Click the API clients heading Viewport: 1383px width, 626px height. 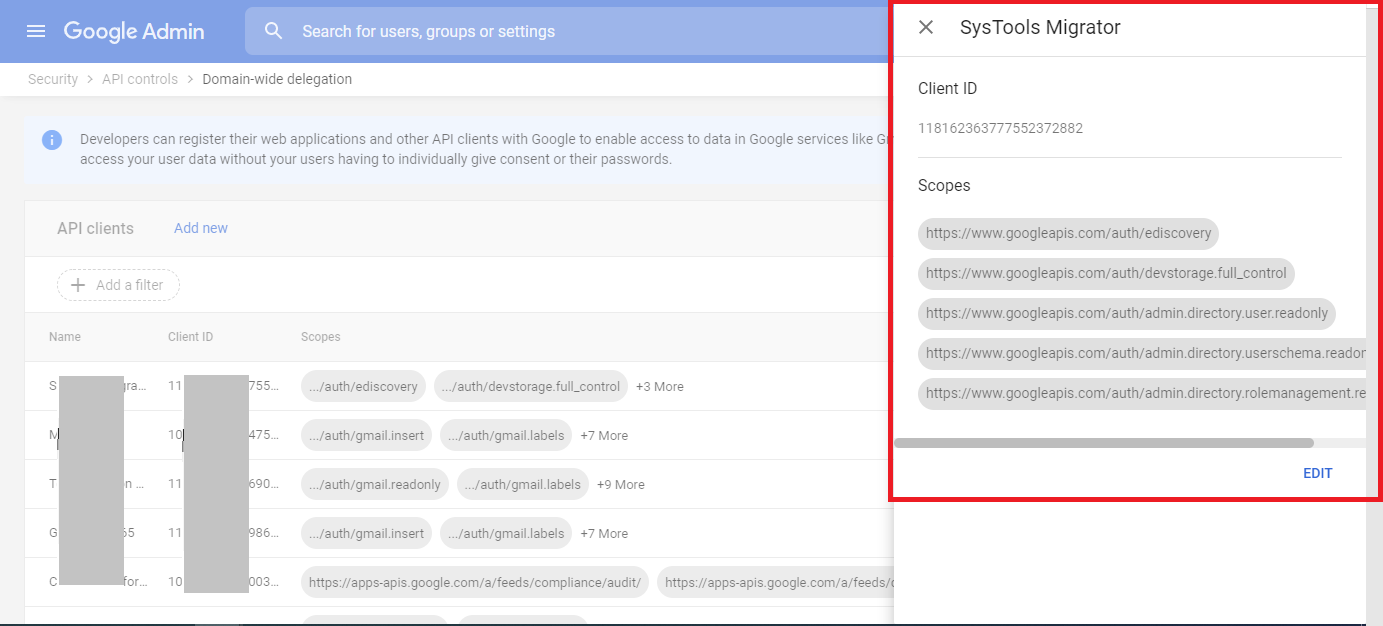click(x=95, y=228)
